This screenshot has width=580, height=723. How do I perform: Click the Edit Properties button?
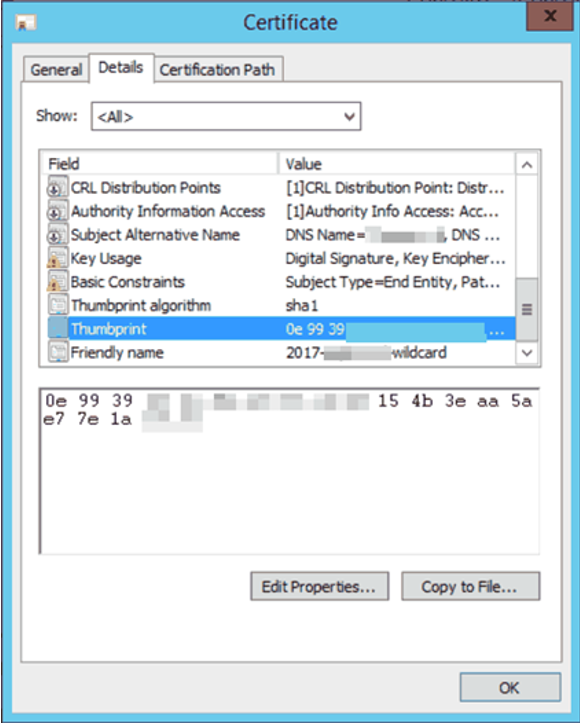(x=320, y=587)
